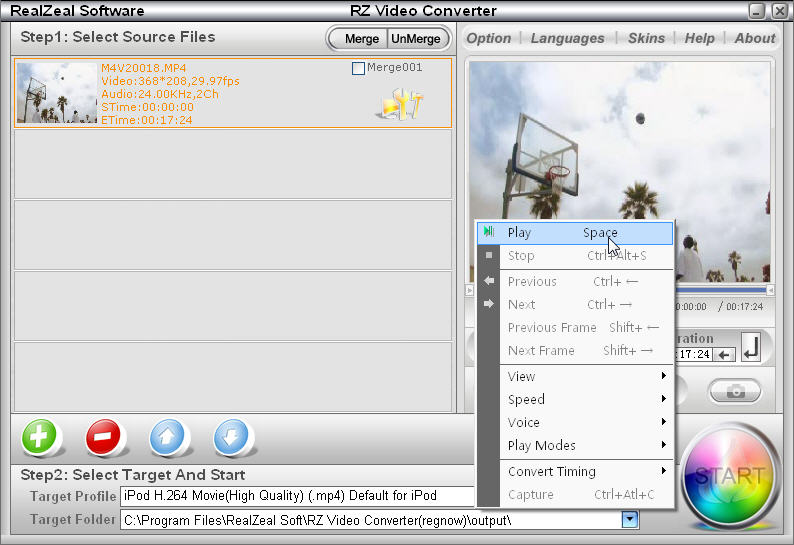Image resolution: width=794 pixels, height=545 pixels.
Task: Click the folder icon in M4V20018 row
Action: [x=399, y=104]
